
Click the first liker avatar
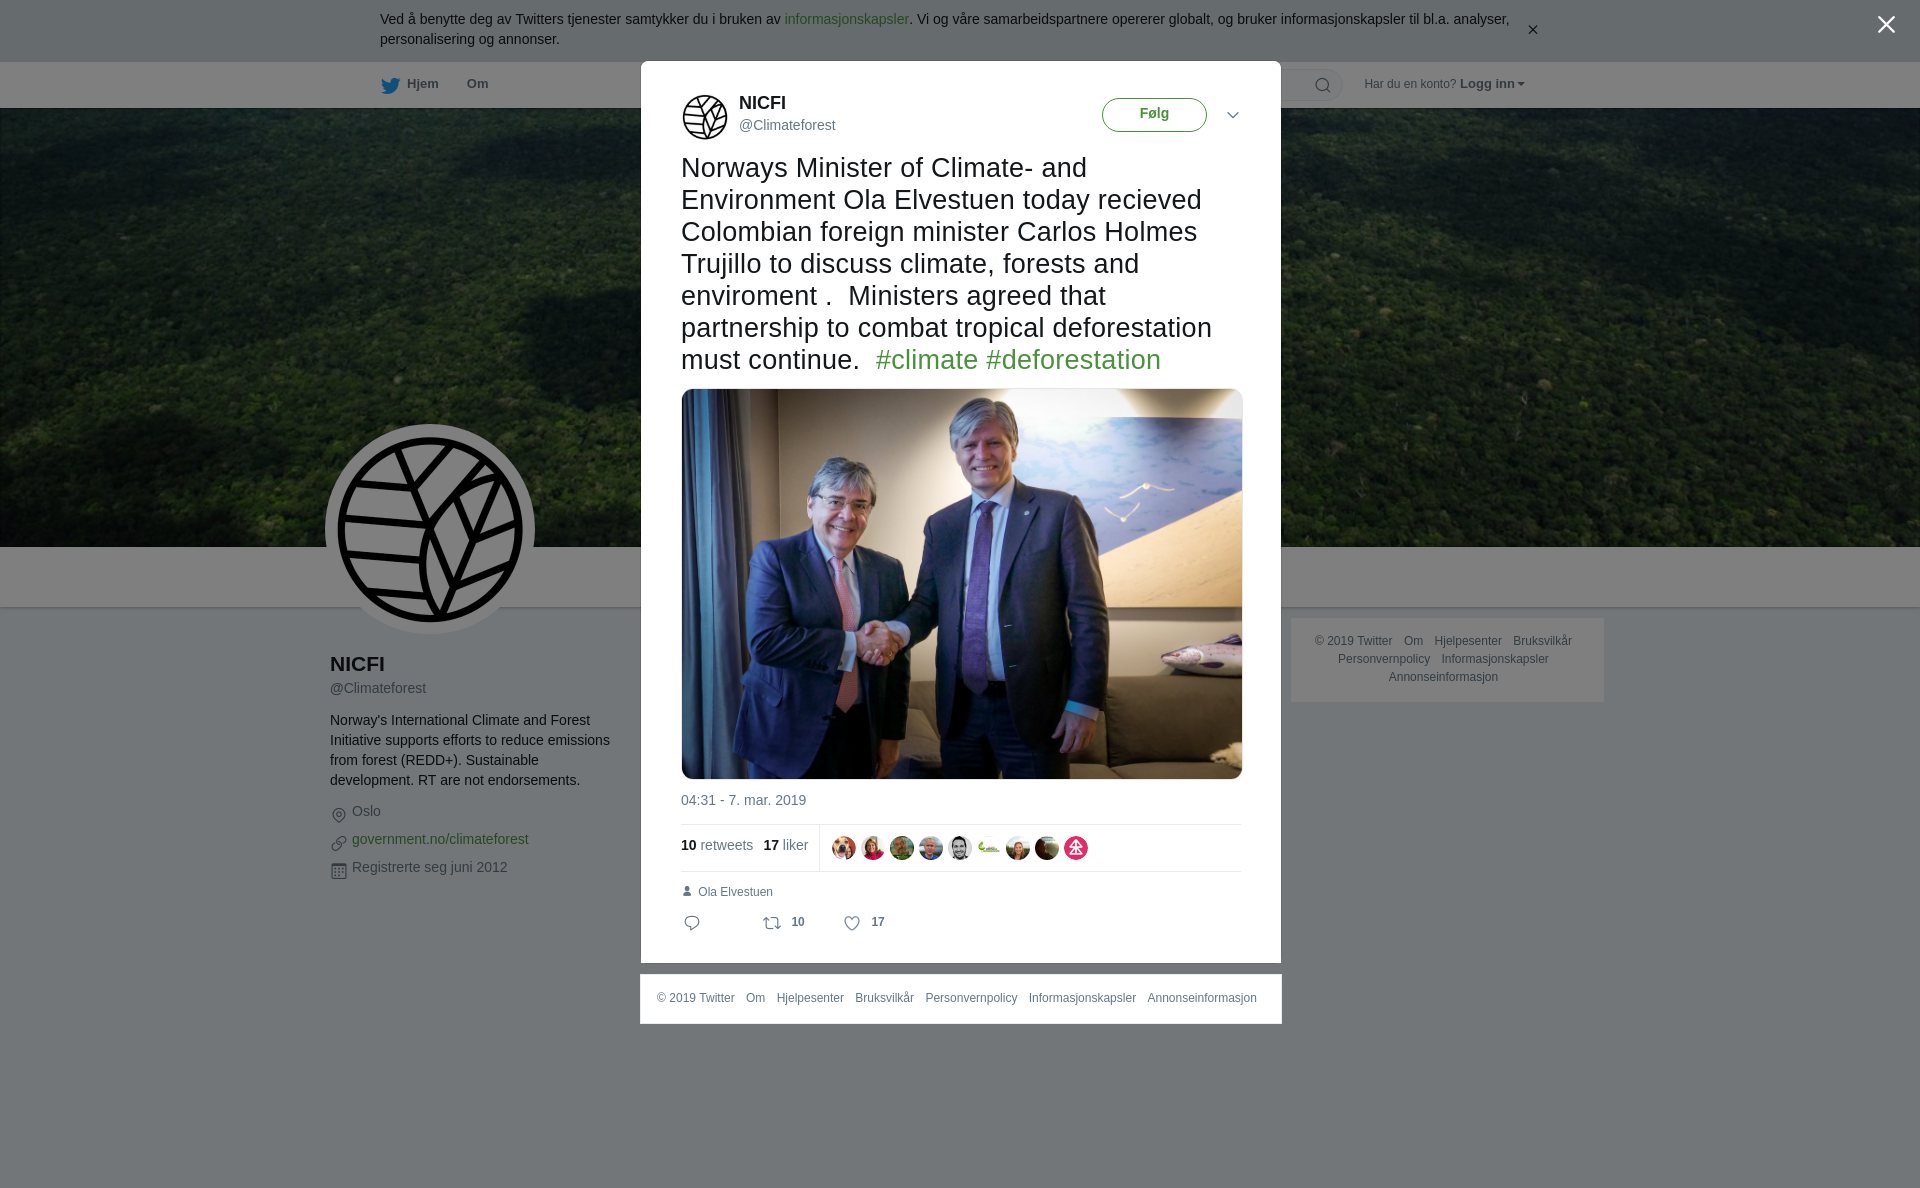(x=844, y=848)
